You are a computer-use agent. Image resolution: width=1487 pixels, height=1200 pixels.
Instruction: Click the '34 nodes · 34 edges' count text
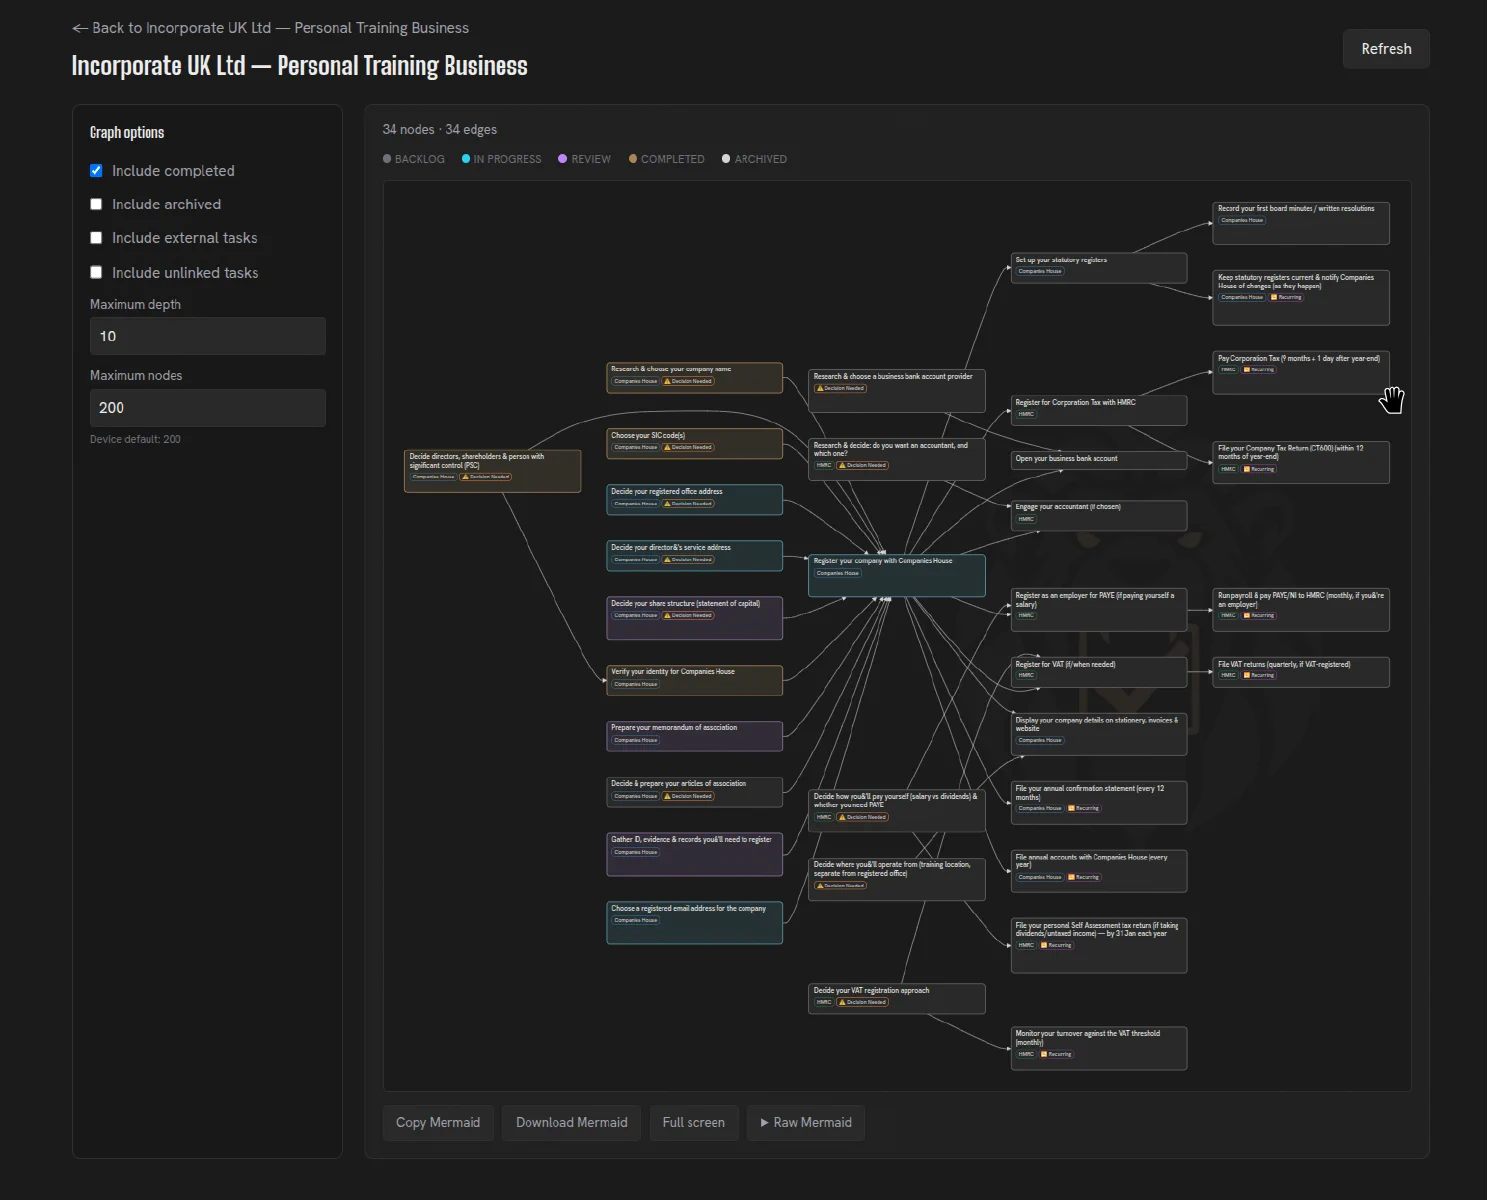[440, 130]
